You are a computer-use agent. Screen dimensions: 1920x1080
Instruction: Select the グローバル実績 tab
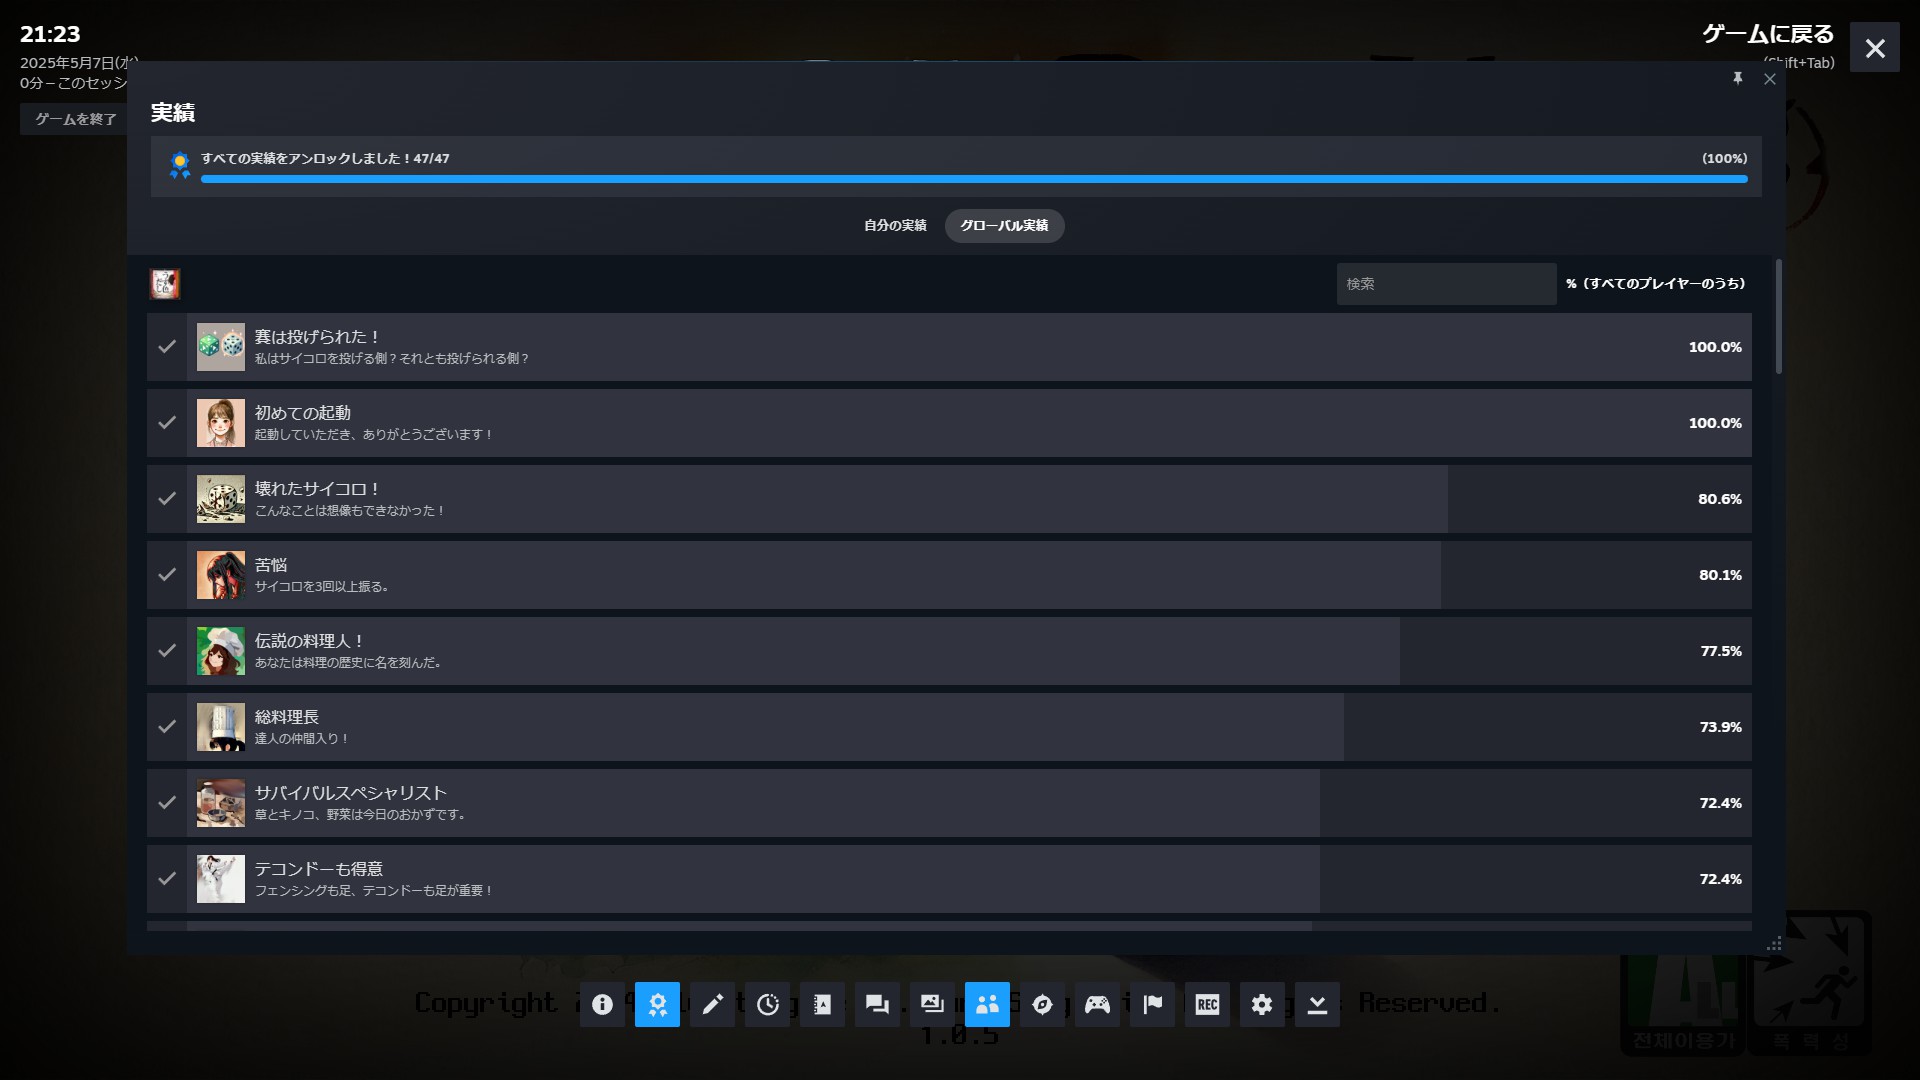click(x=1004, y=226)
